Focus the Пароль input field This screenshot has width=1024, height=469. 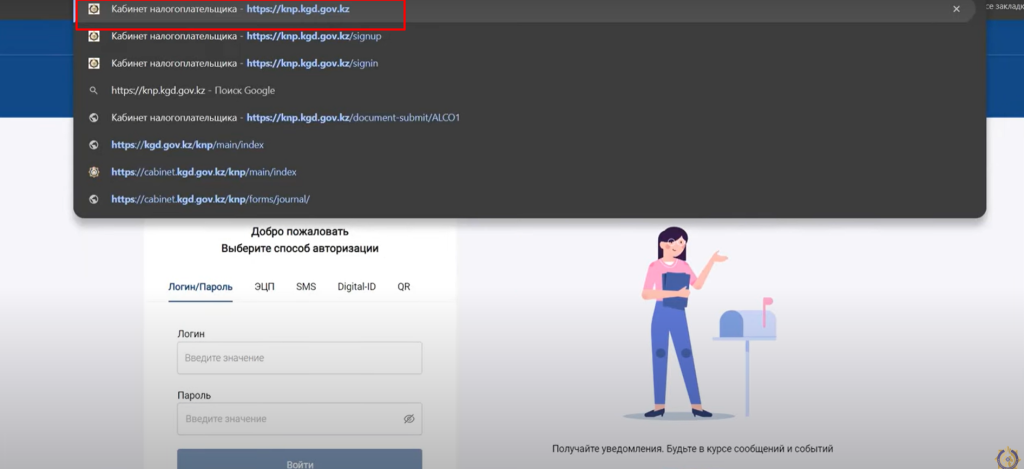[285, 419]
